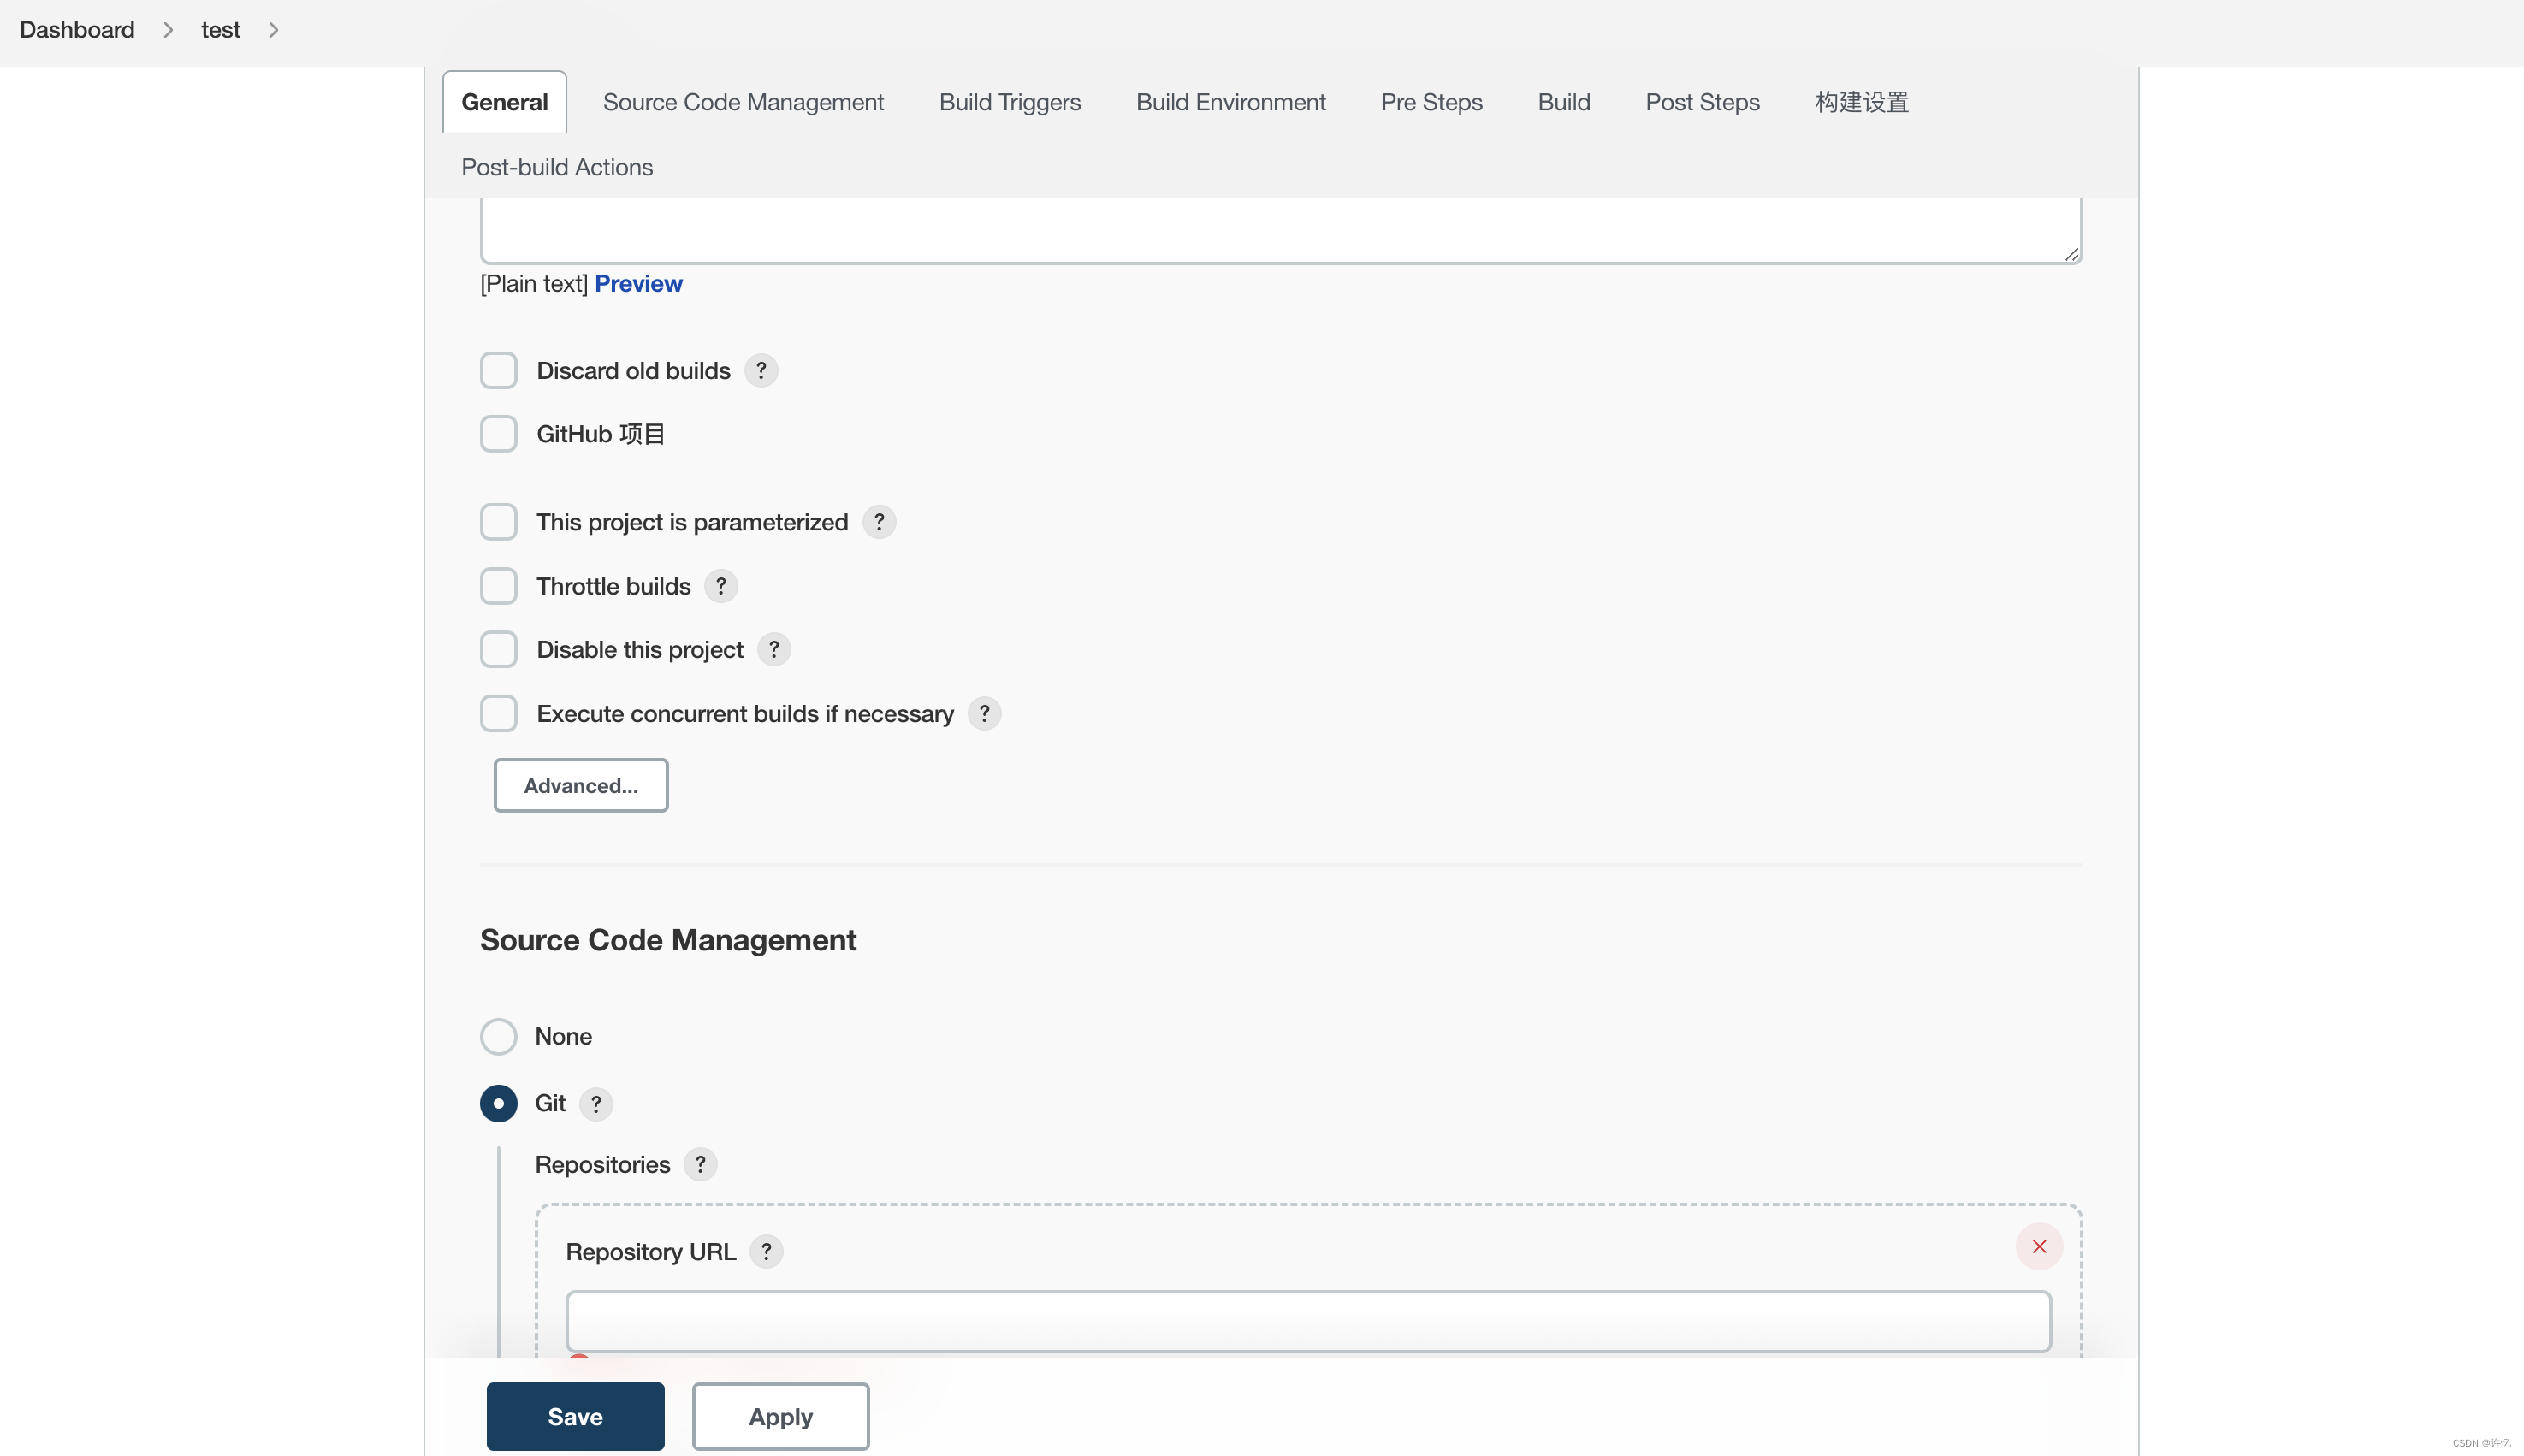Click the help icon next to Repository URL
Viewport: 2524px width, 1456px height.
pos(767,1250)
